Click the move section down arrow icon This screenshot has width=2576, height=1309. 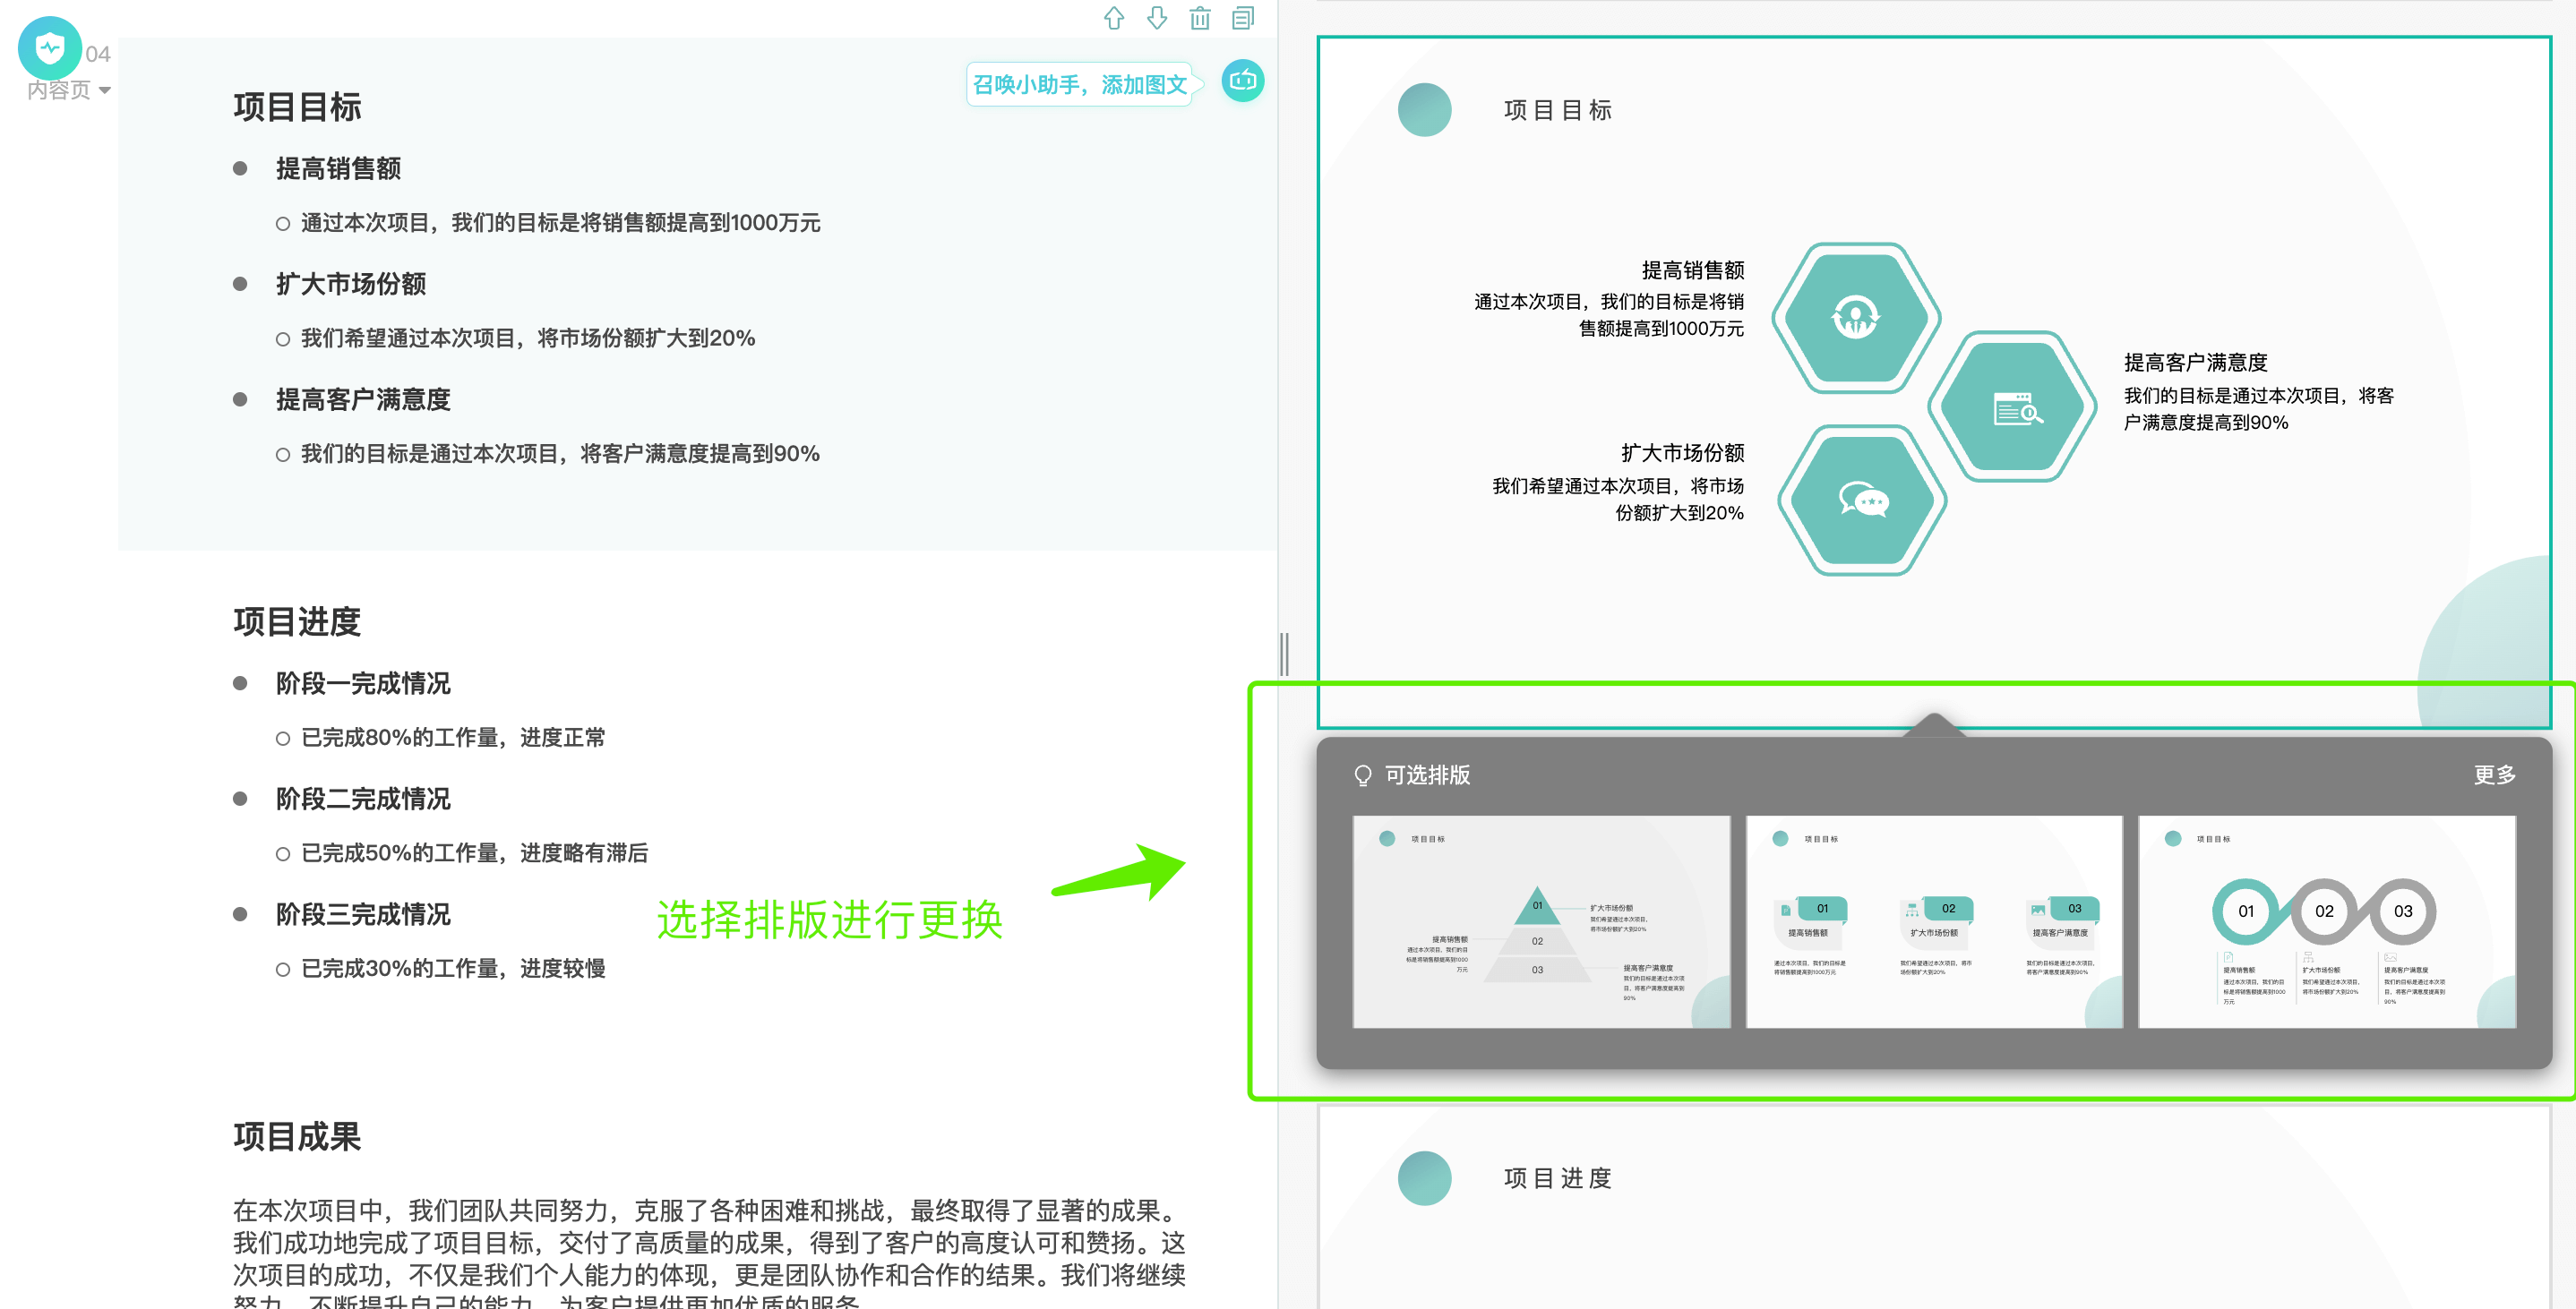(x=1157, y=18)
